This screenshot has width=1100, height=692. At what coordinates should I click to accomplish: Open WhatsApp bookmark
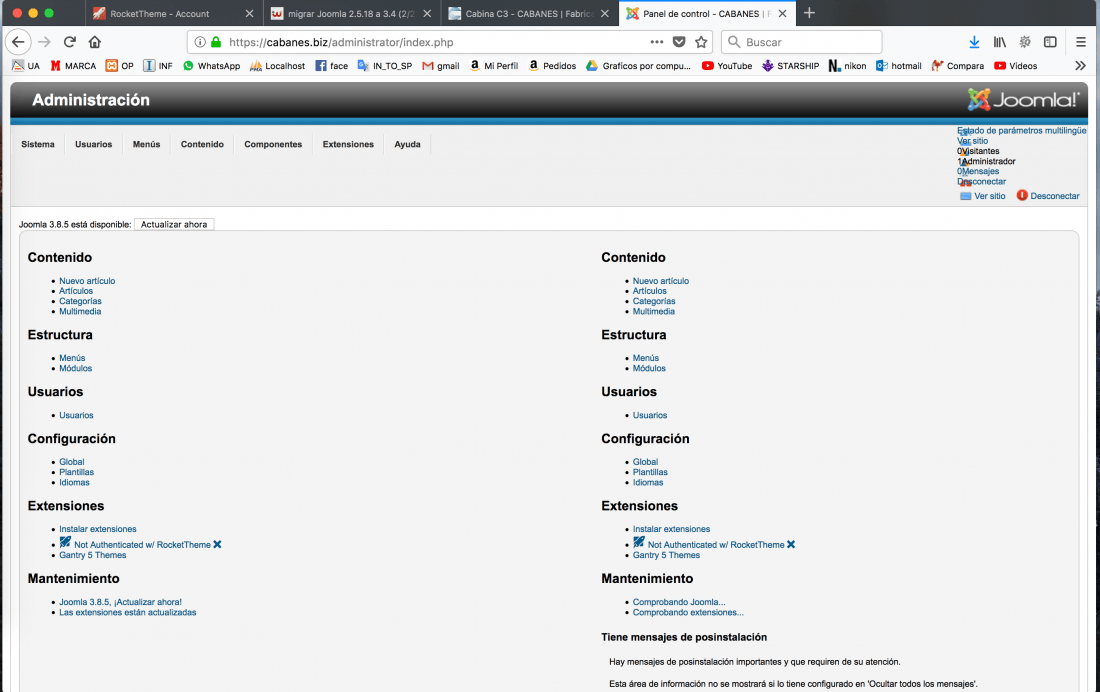211,66
